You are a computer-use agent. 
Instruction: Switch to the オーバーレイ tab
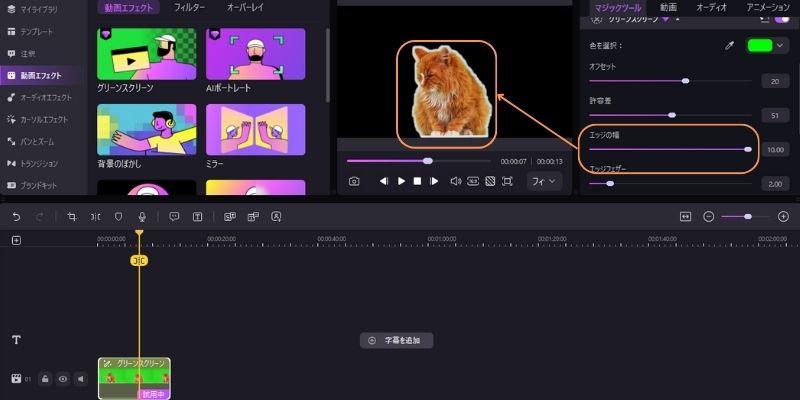[x=245, y=8]
